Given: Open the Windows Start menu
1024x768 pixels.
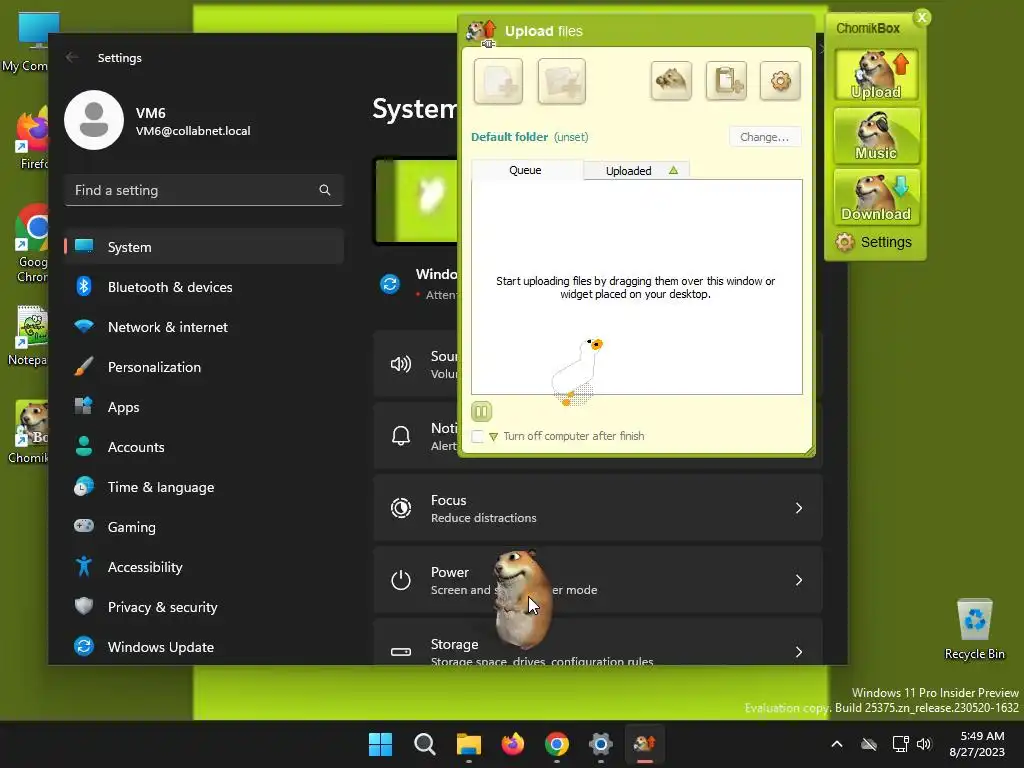Looking at the screenshot, I should (381, 744).
